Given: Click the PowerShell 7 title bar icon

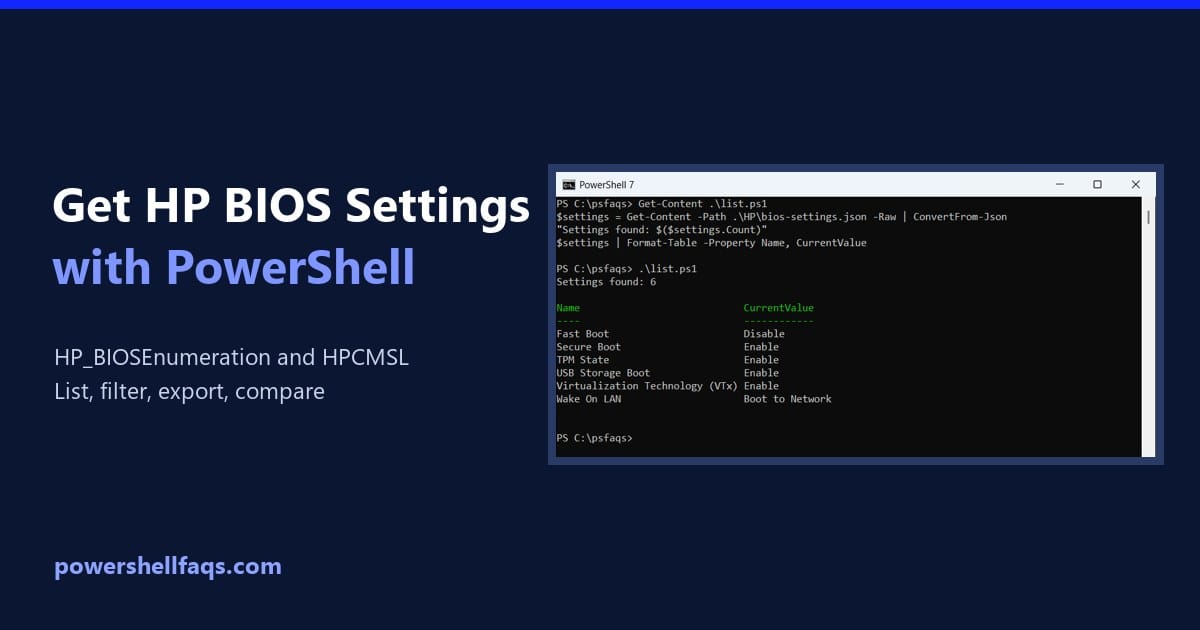Looking at the screenshot, I should pos(569,185).
